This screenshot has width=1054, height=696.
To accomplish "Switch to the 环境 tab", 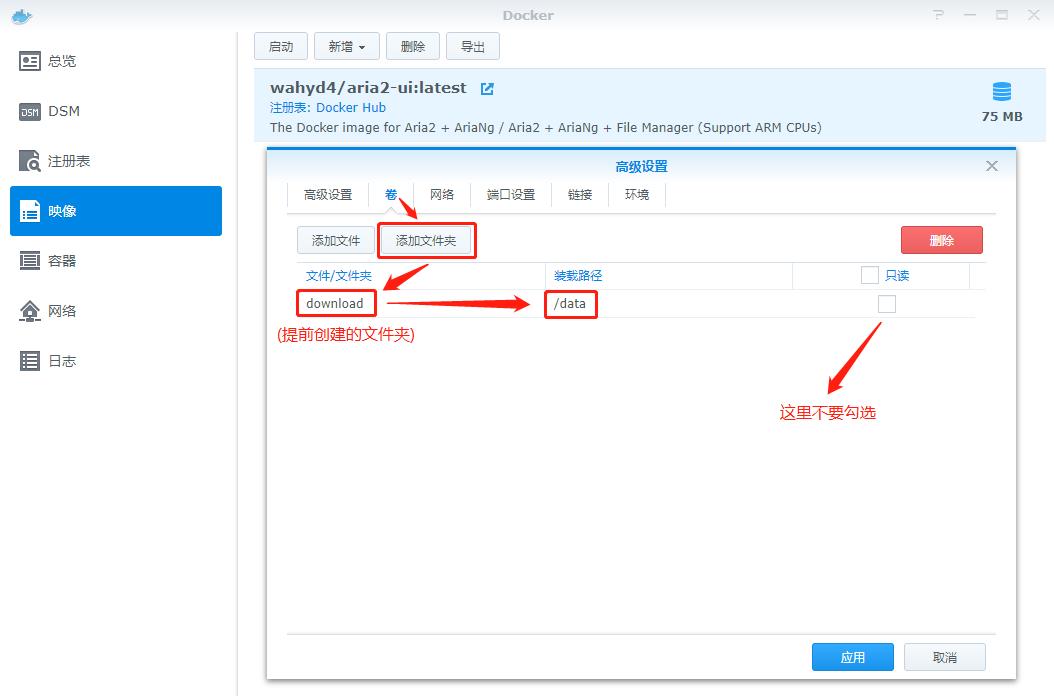I will pyautogui.click(x=637, y=195).
